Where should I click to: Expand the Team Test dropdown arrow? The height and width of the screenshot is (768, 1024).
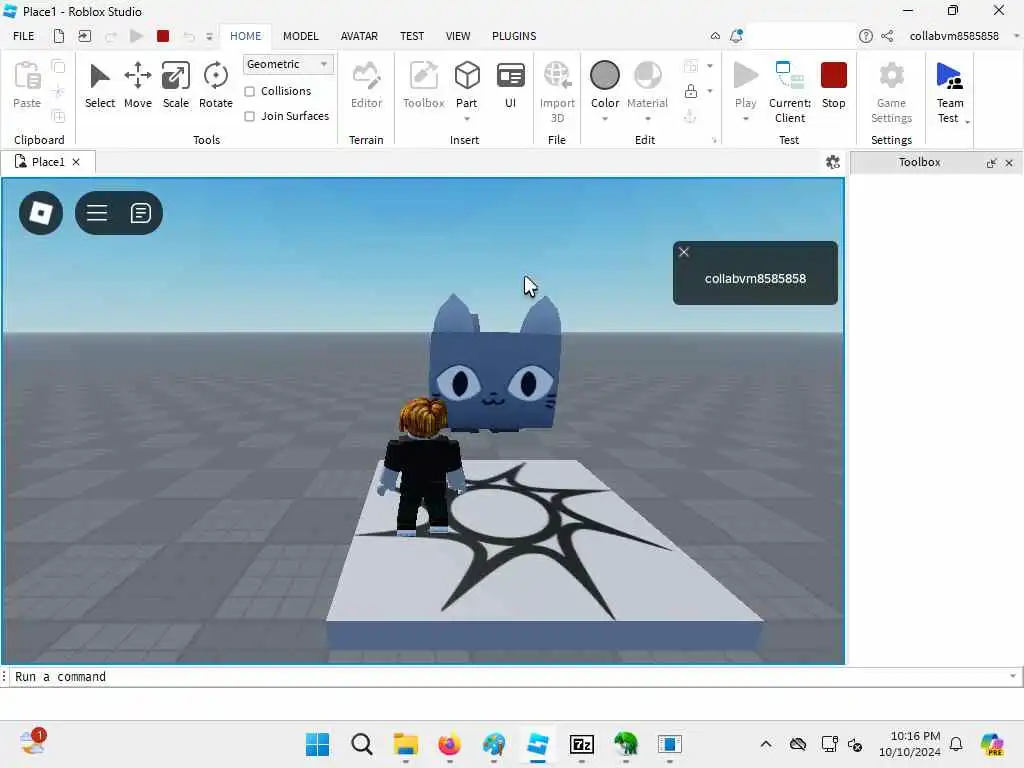pyautogui.click(x=967, y=122)
